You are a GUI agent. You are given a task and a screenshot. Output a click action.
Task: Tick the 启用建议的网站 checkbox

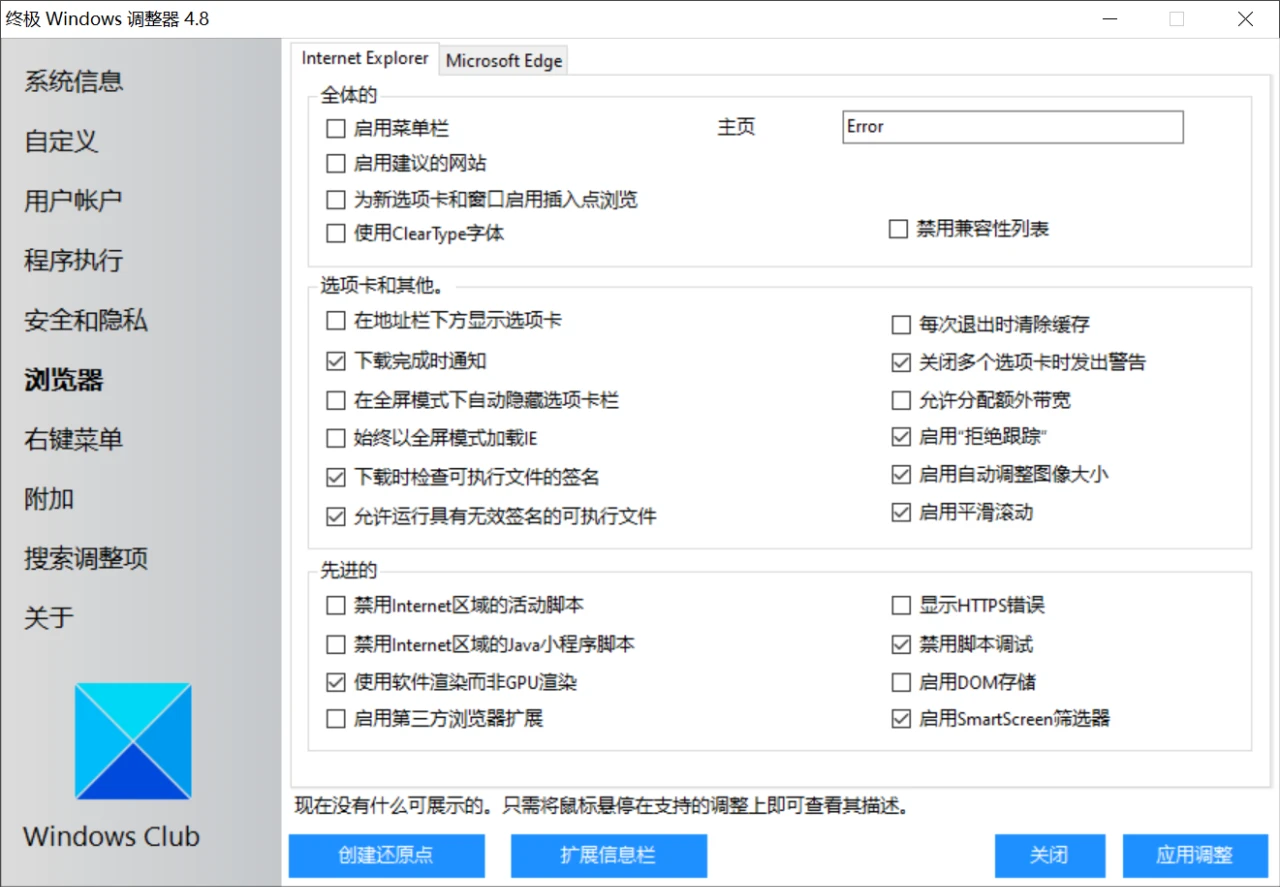[x=336, y=163]
